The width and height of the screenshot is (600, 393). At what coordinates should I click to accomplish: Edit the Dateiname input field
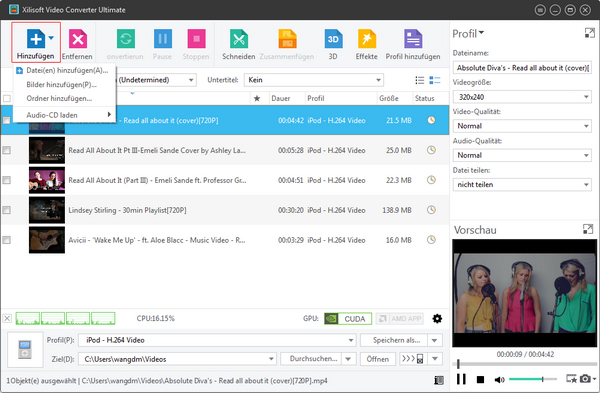(x=522, y=68)
